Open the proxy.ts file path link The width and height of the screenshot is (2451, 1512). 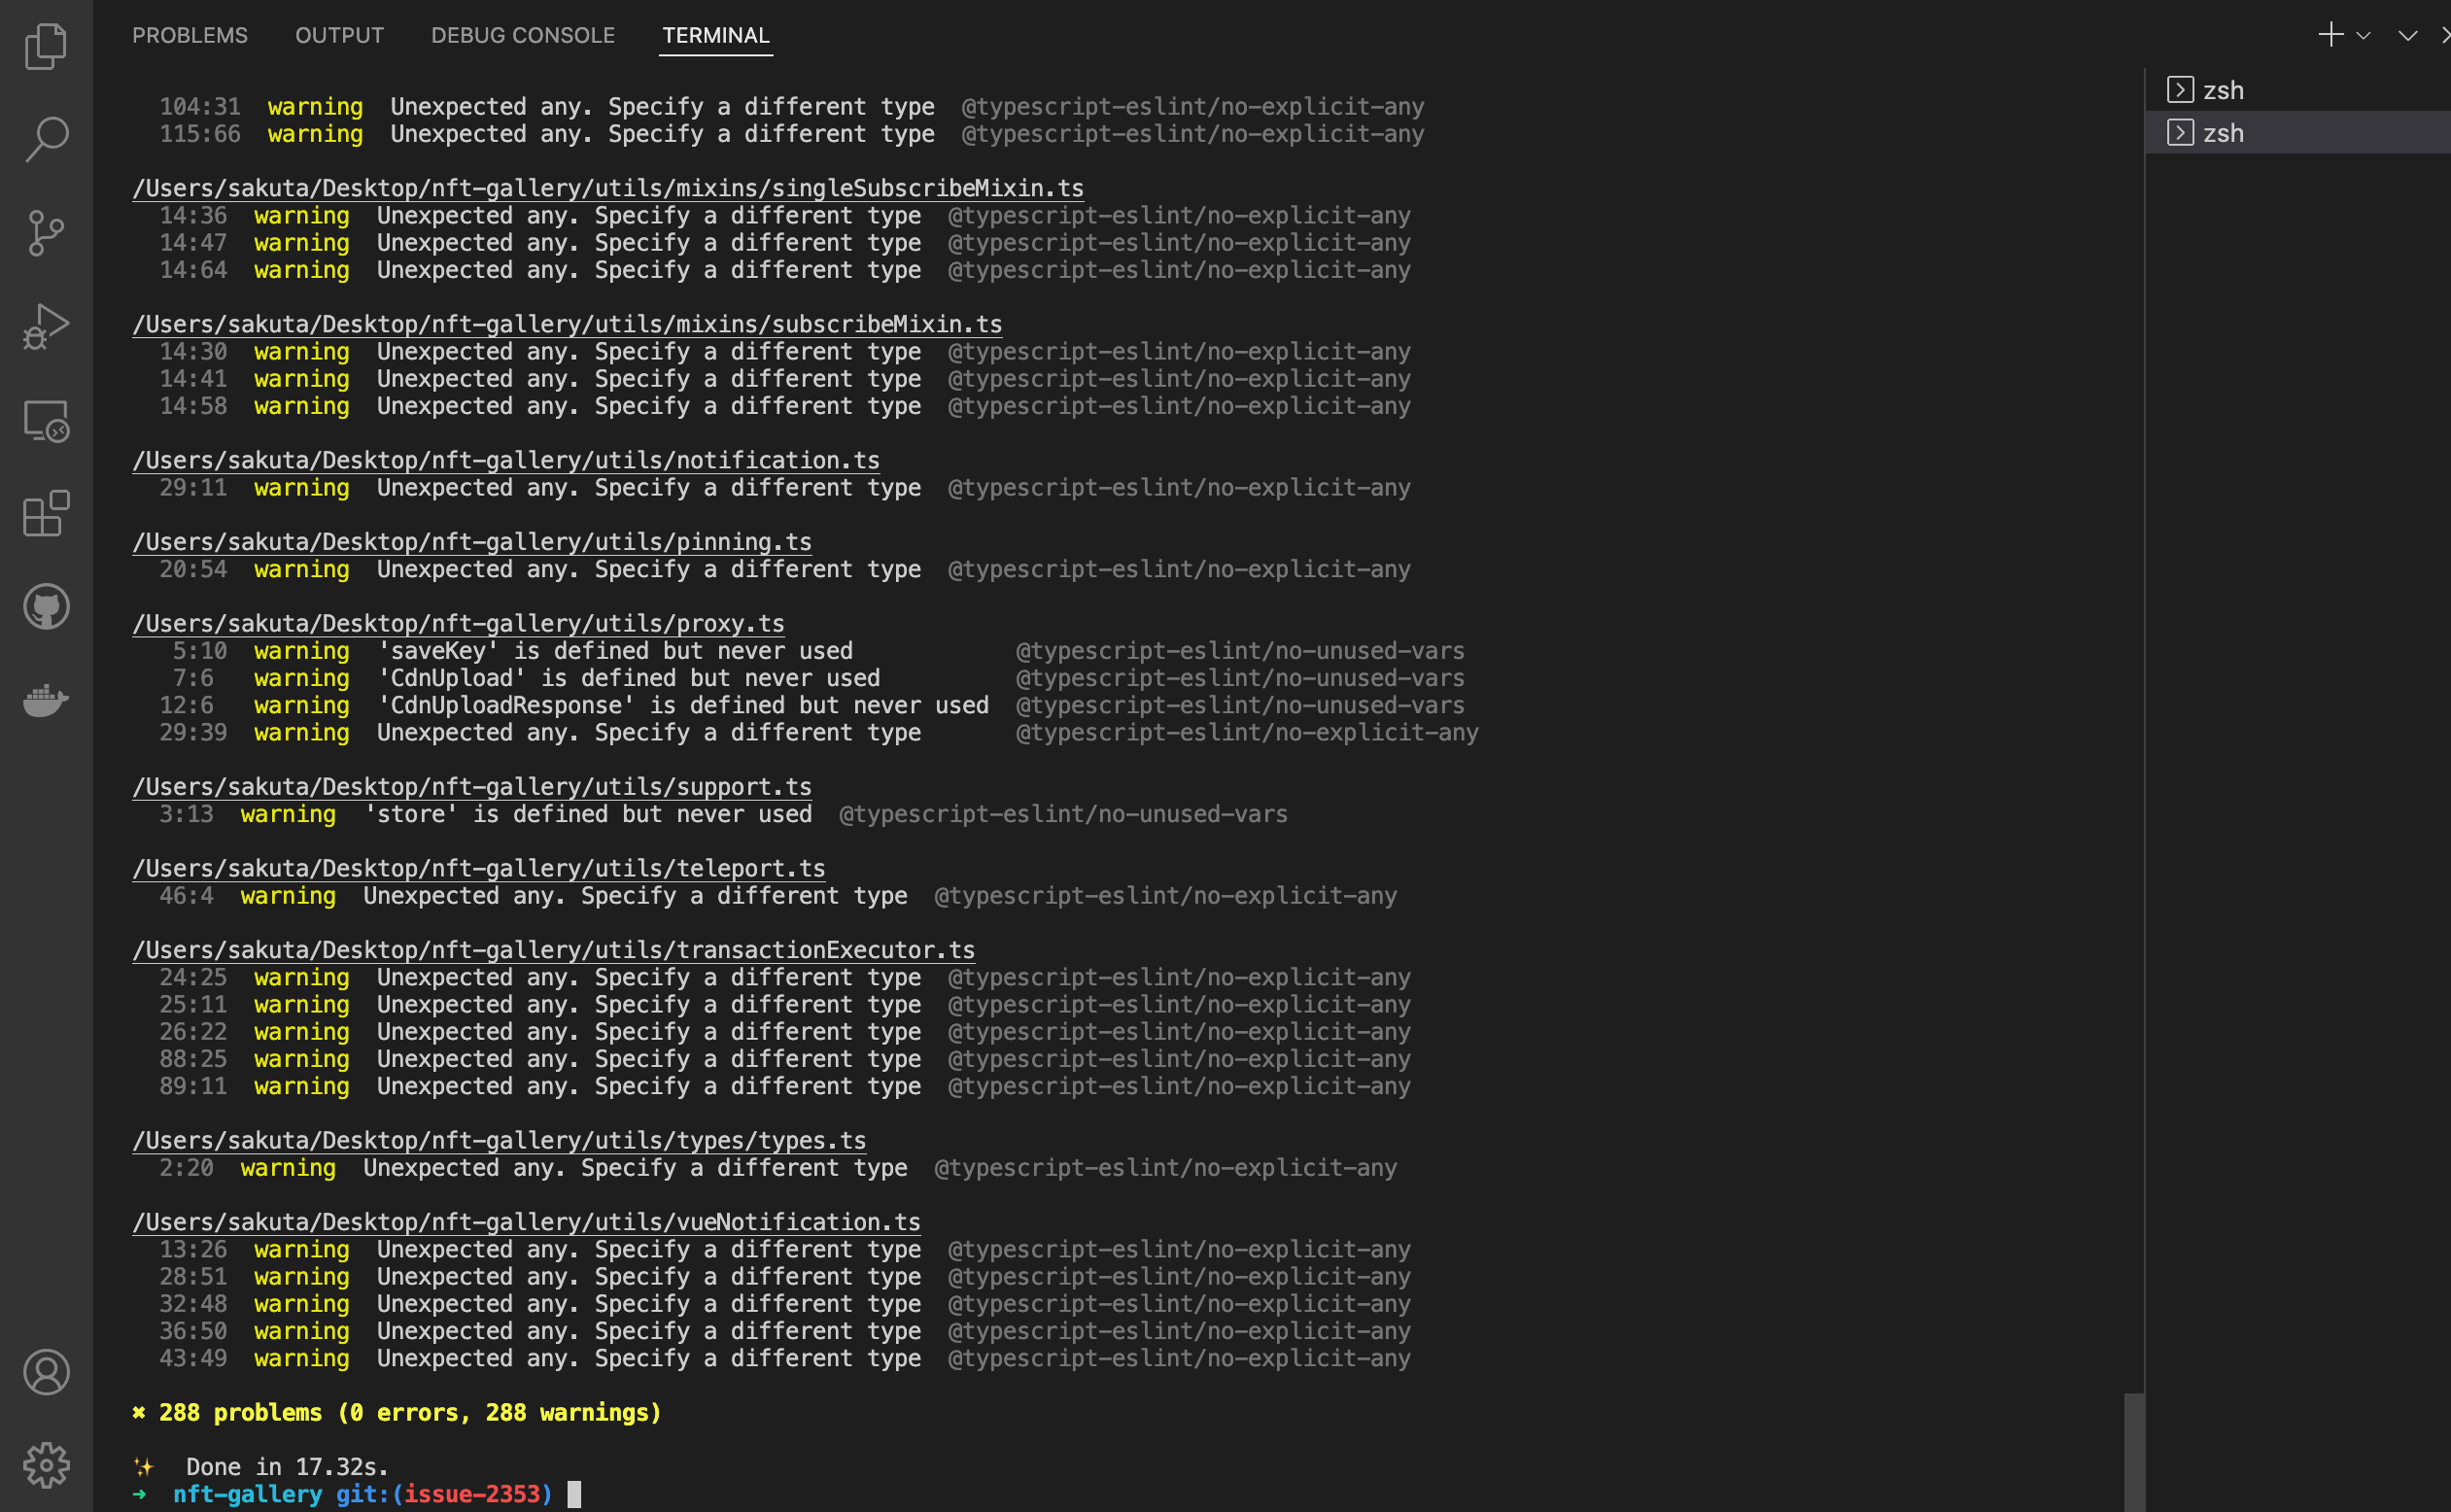tap(458, 623)
